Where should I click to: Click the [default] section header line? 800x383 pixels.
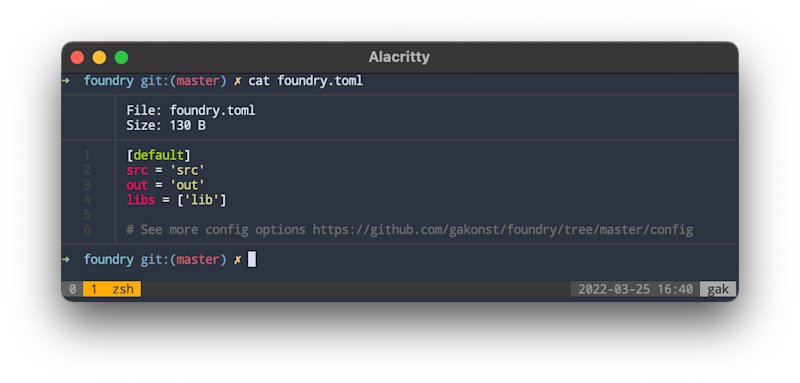coord(158,155)
